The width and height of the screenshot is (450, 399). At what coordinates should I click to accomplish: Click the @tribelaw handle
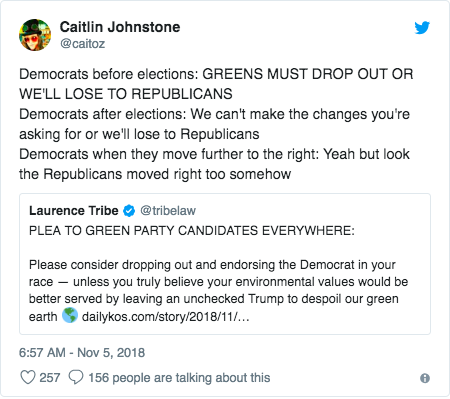tap(168, 211)
